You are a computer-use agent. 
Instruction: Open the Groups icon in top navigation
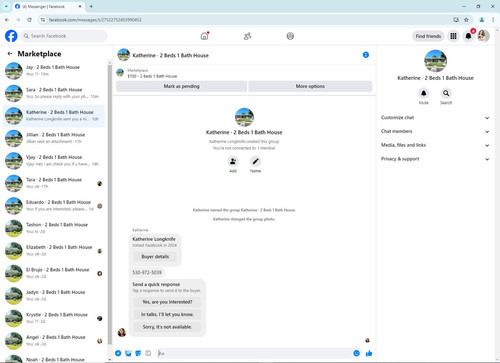pos(290,36)
